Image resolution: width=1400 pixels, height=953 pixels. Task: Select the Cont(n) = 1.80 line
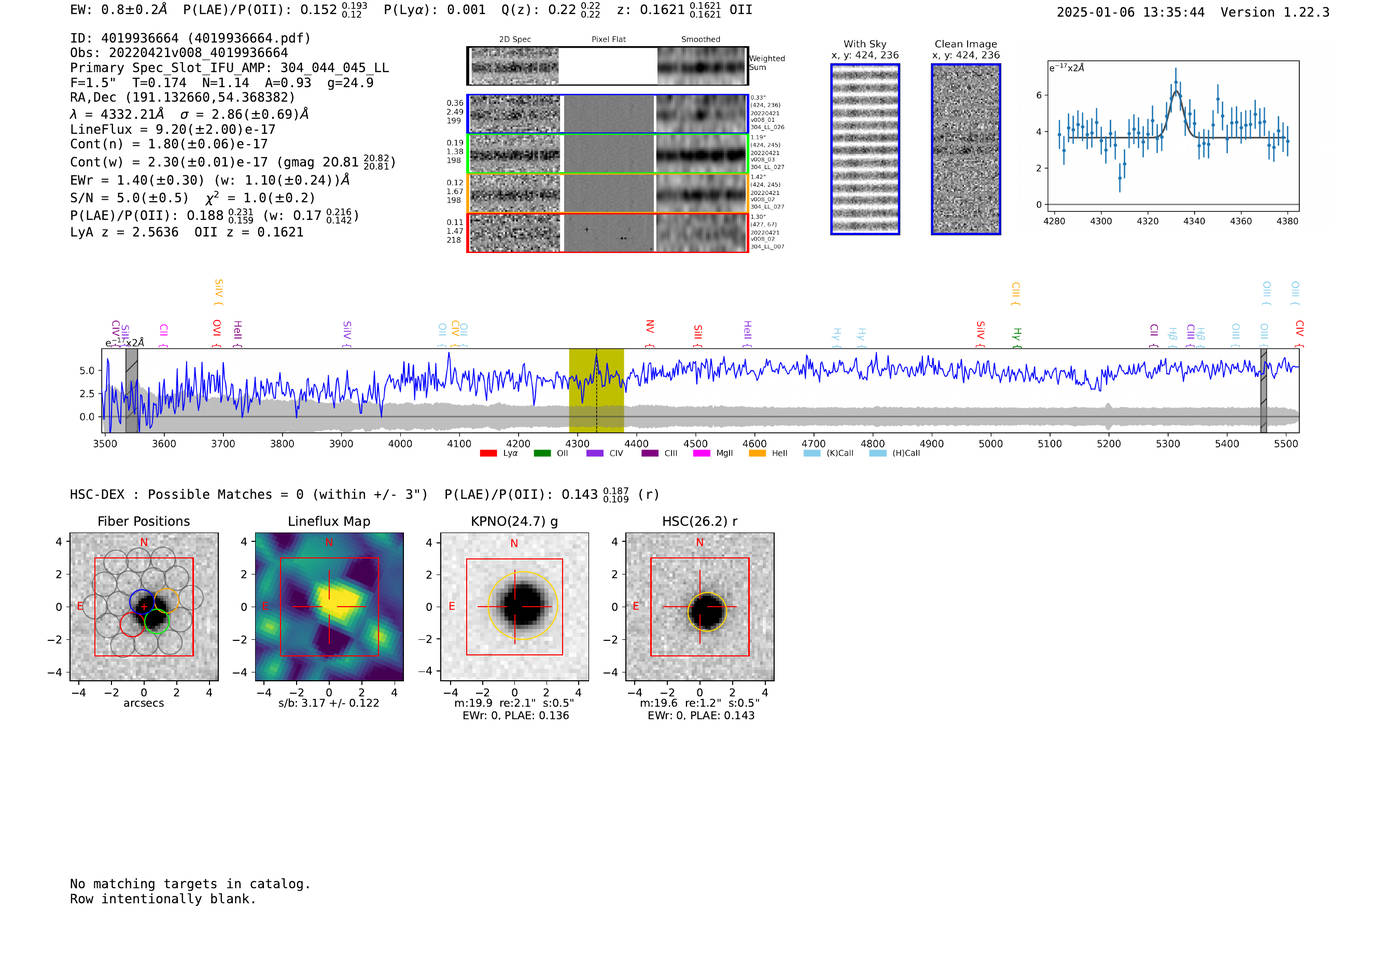169,144
